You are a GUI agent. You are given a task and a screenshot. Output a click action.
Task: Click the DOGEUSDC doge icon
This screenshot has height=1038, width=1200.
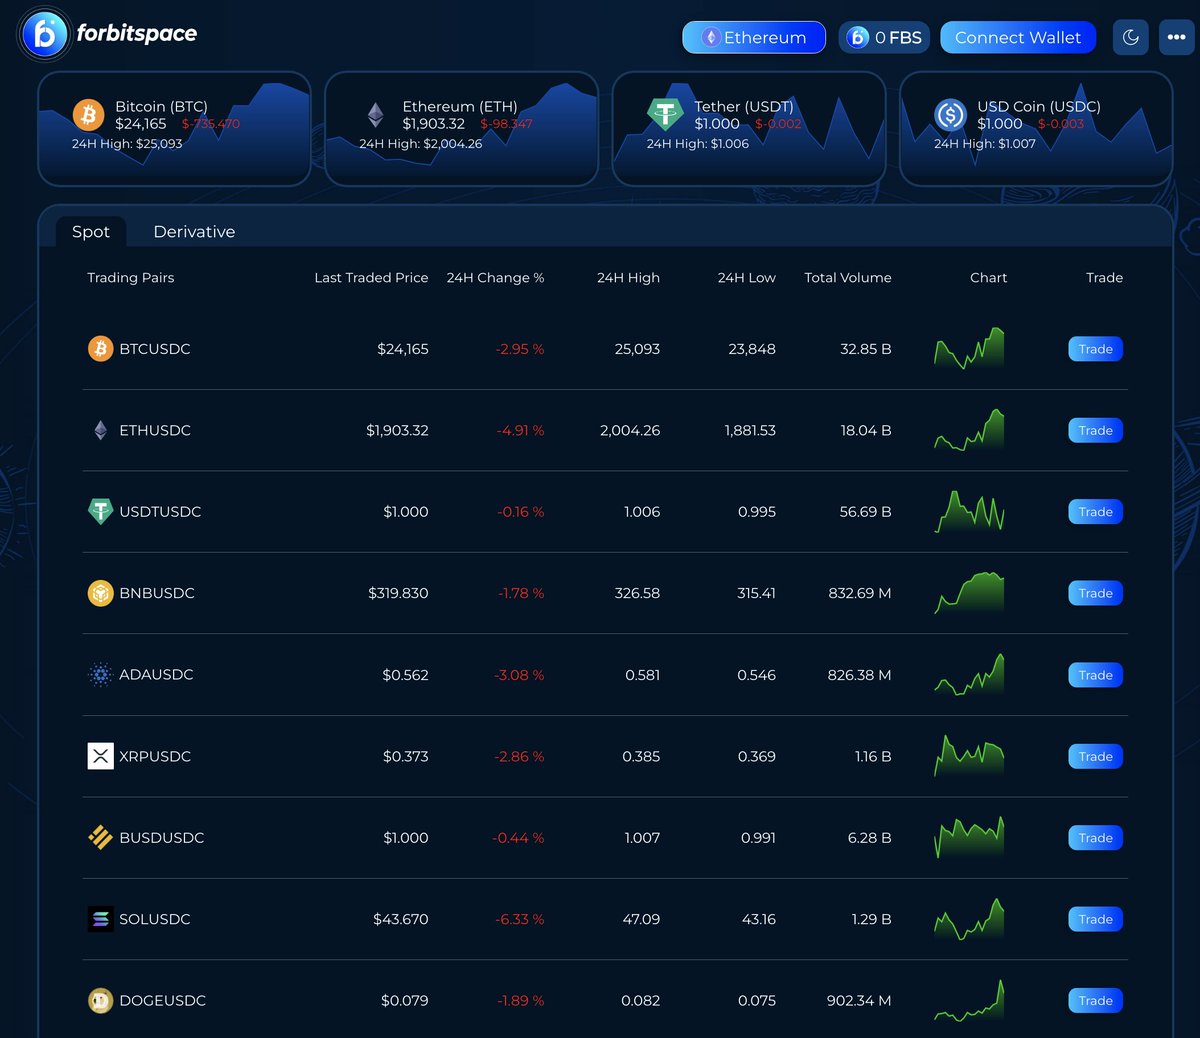coord(100,1000)
